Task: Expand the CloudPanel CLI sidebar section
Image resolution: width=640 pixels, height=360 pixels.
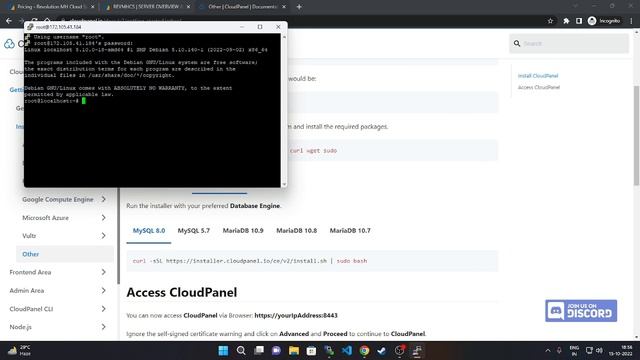Action: (x=104, y=309)
